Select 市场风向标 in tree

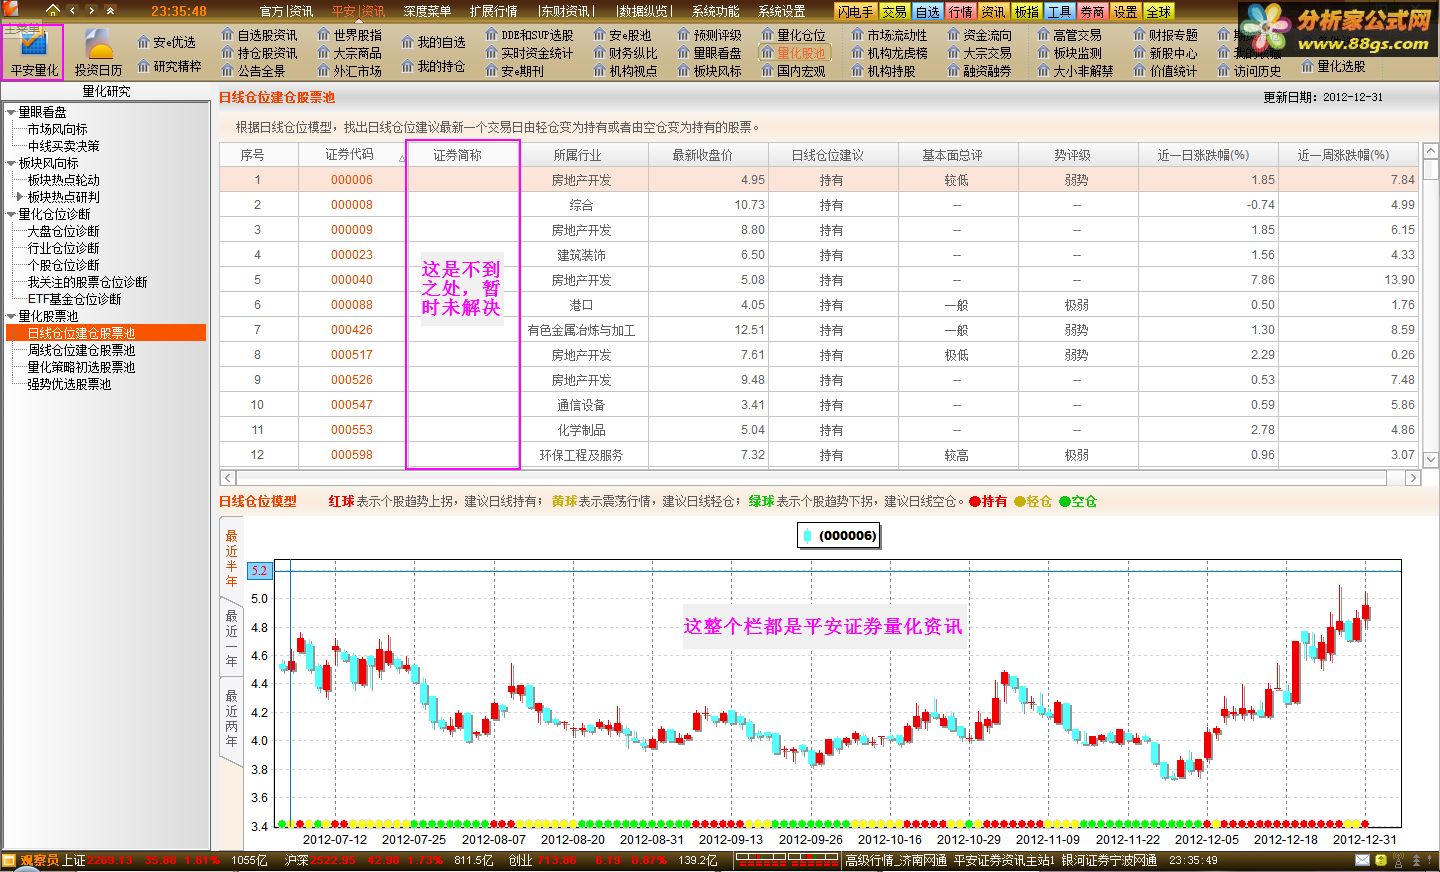(x=57, y=129)
